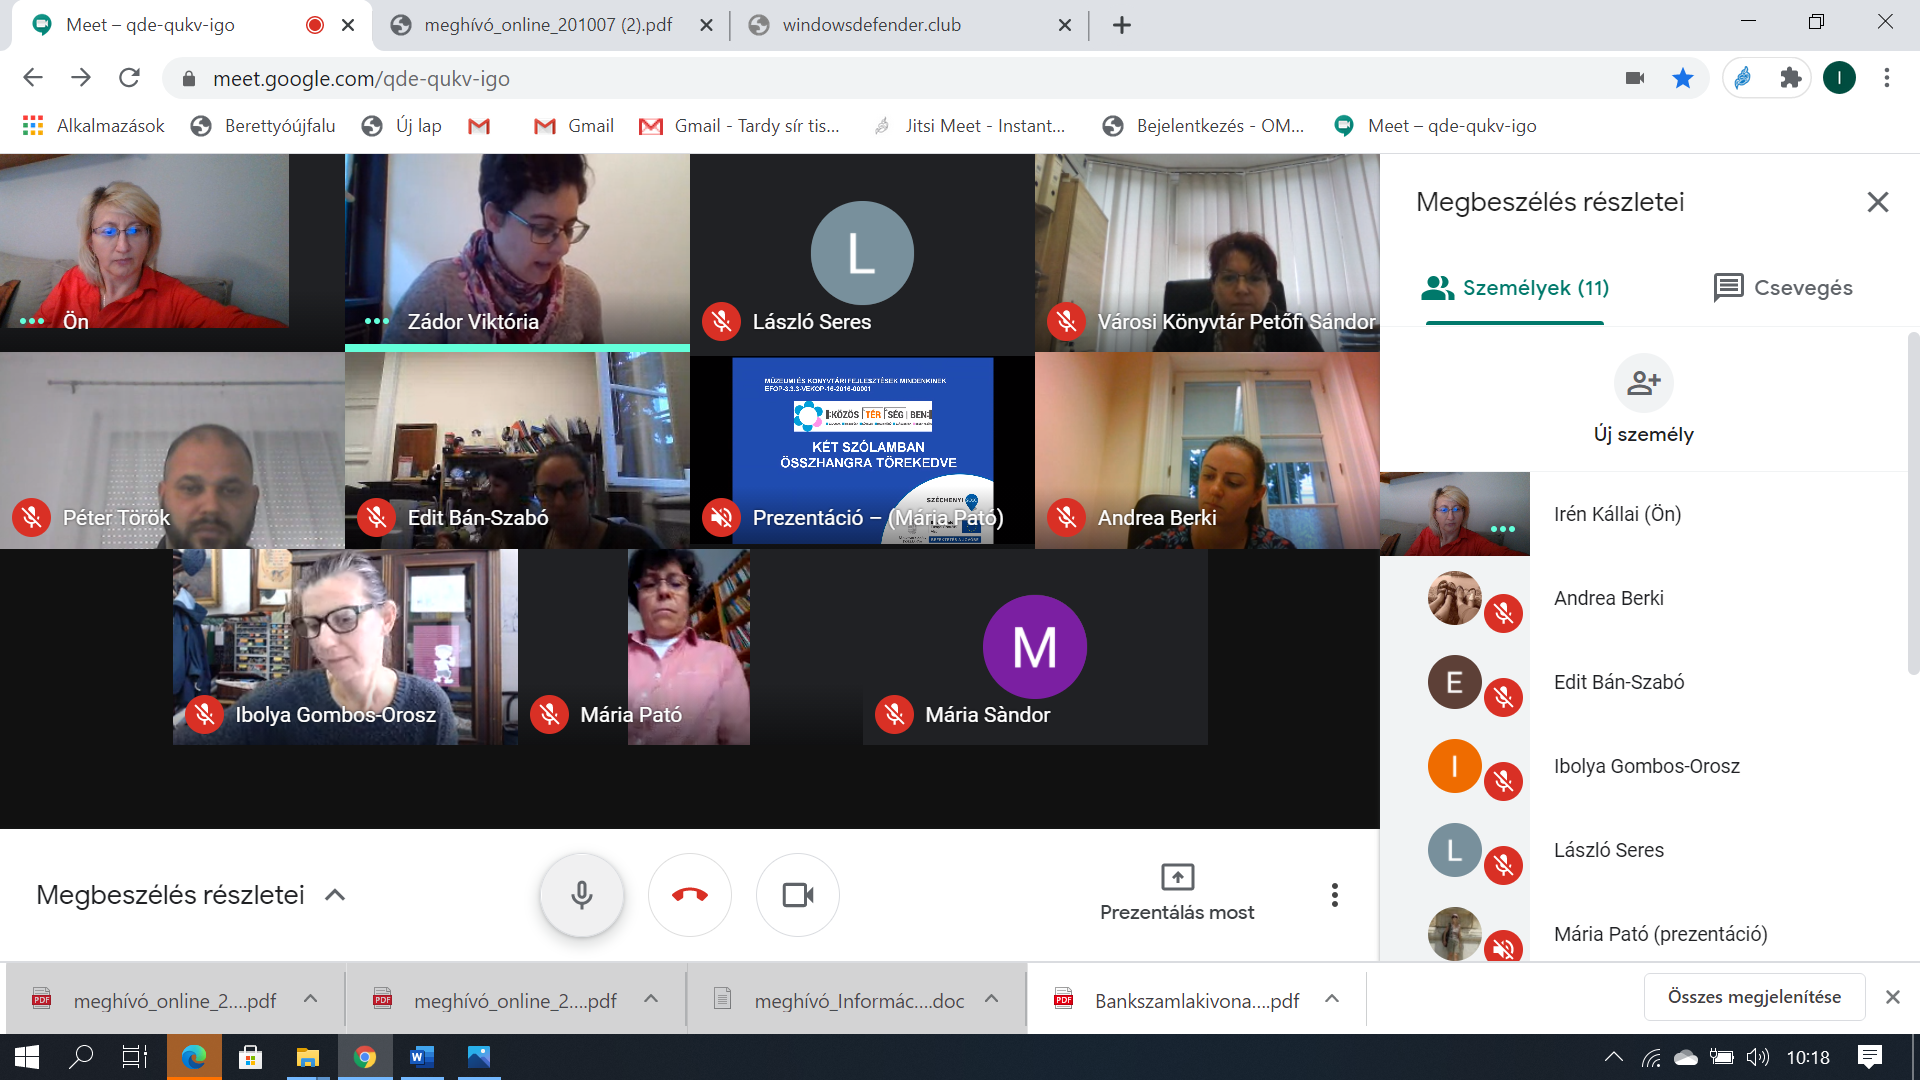
Task: Open the three-dot more options menu
Action: click(x=1334, y=895)
